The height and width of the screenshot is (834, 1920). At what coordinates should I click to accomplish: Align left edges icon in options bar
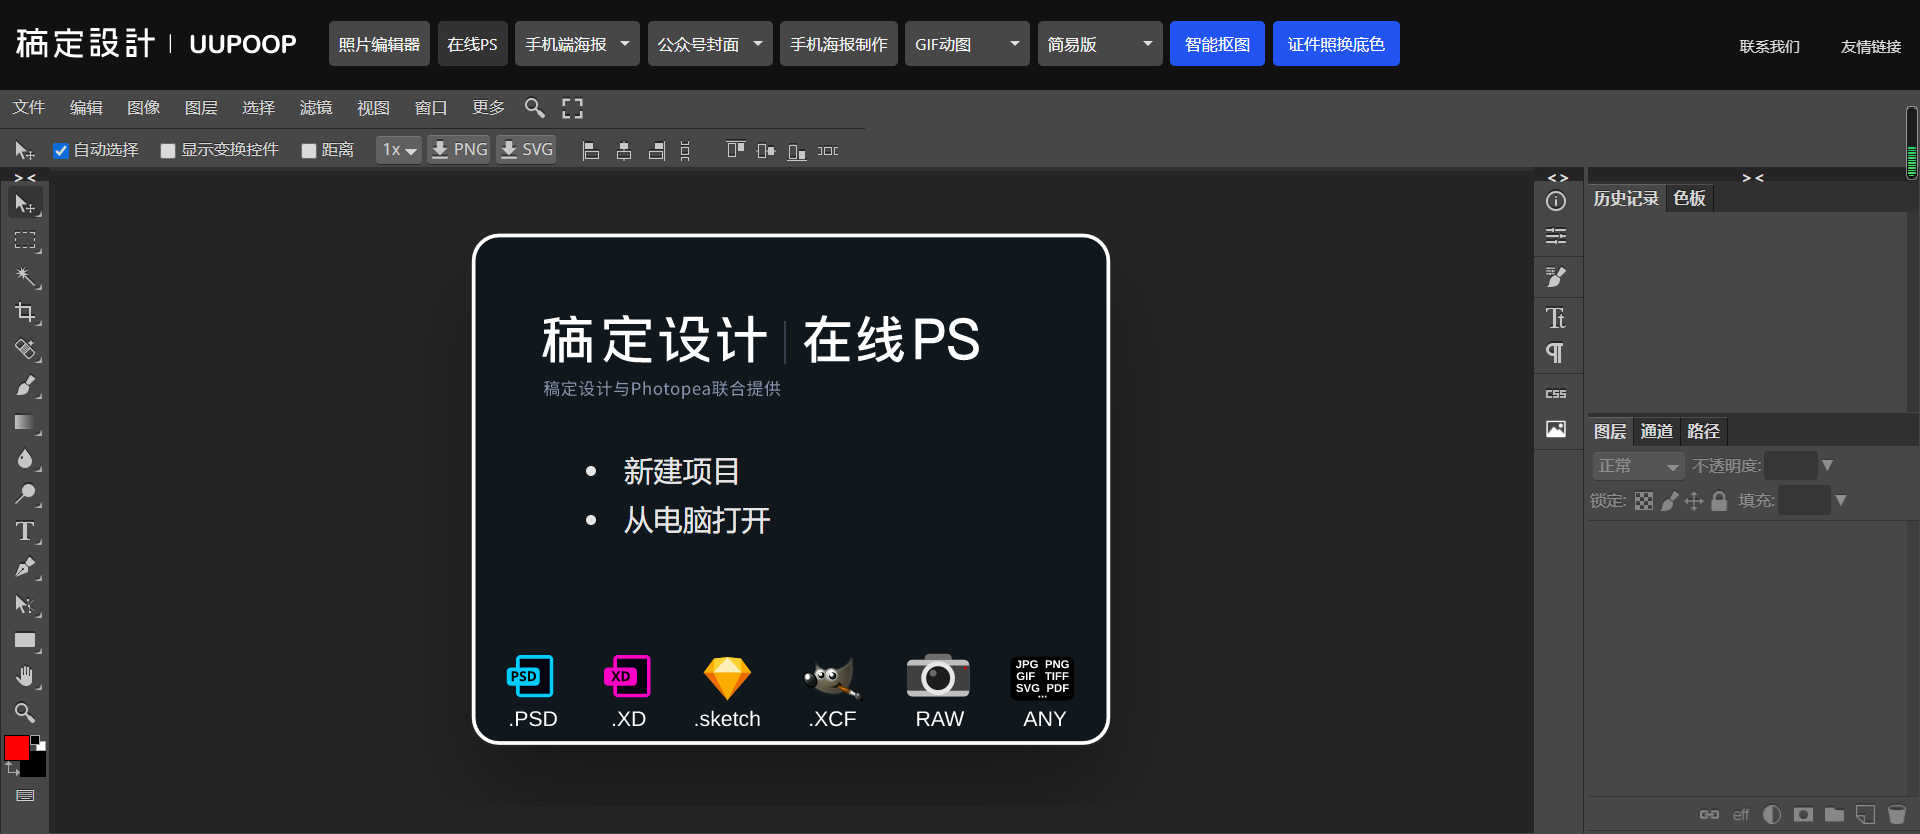click(591, 151)
